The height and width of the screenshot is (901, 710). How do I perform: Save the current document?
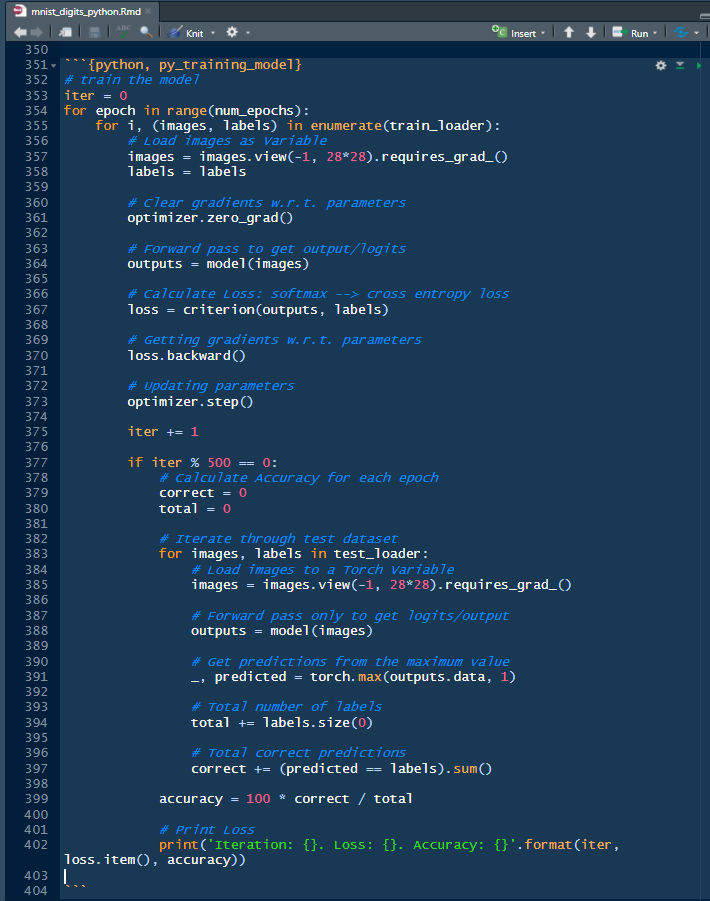pyautogui.click(x=94, y=33)
